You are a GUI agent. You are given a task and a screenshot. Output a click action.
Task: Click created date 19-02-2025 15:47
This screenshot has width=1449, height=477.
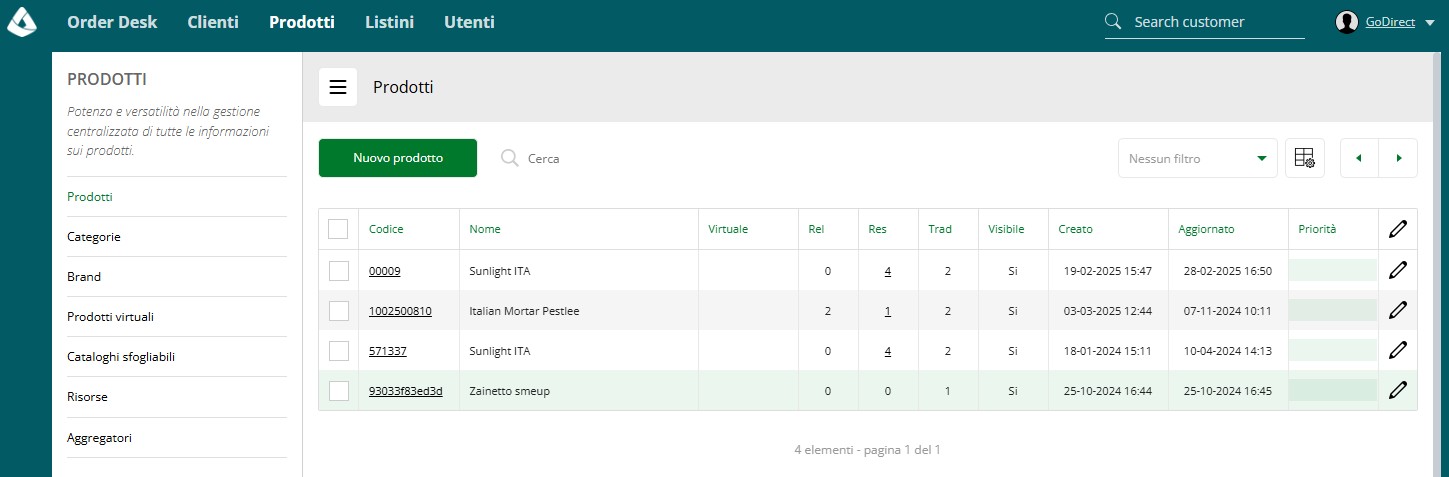[x=1108, y=271]
